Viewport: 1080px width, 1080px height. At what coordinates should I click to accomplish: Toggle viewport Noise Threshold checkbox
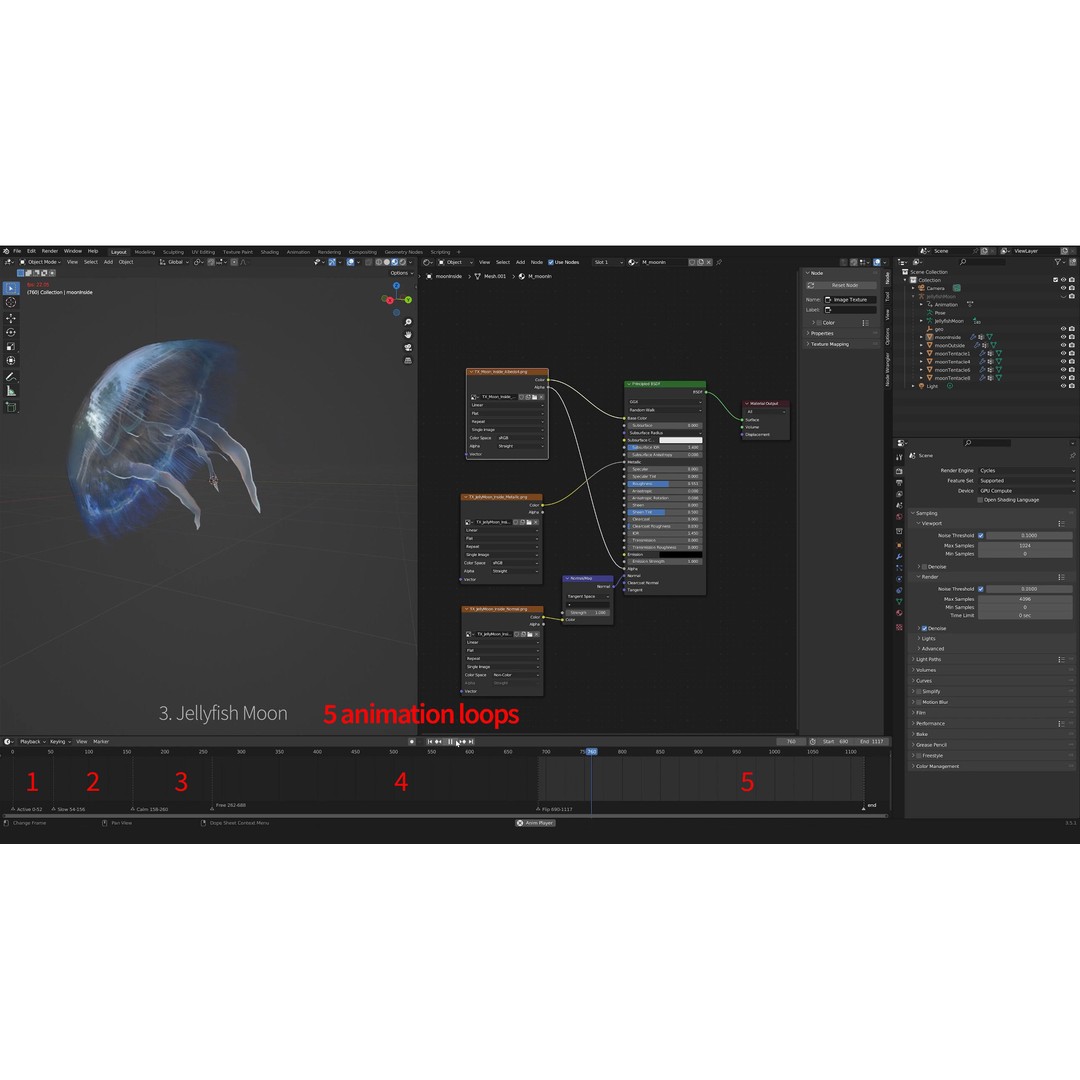pyautogui.click(x=981, y=535)
